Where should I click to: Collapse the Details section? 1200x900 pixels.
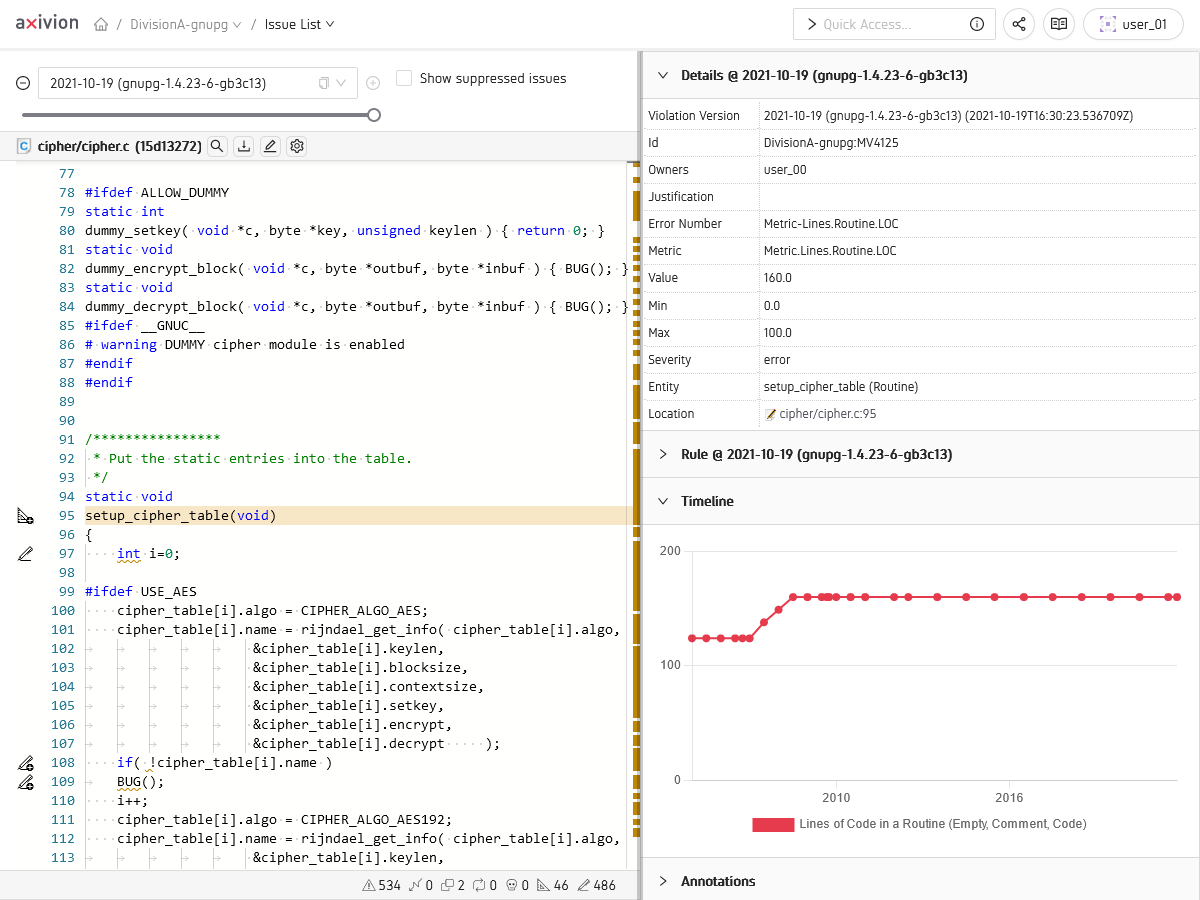pos(662,75)
